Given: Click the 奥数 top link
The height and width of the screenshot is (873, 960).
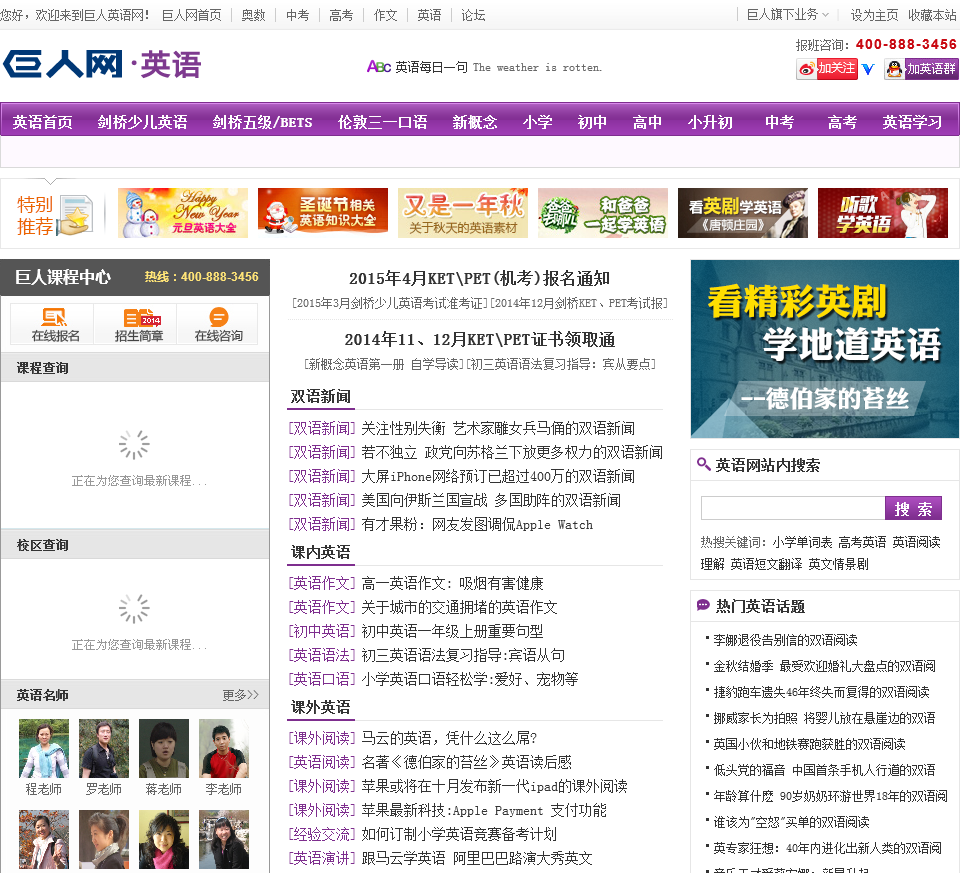Looking at the screenshot, I should coord(253,15).
